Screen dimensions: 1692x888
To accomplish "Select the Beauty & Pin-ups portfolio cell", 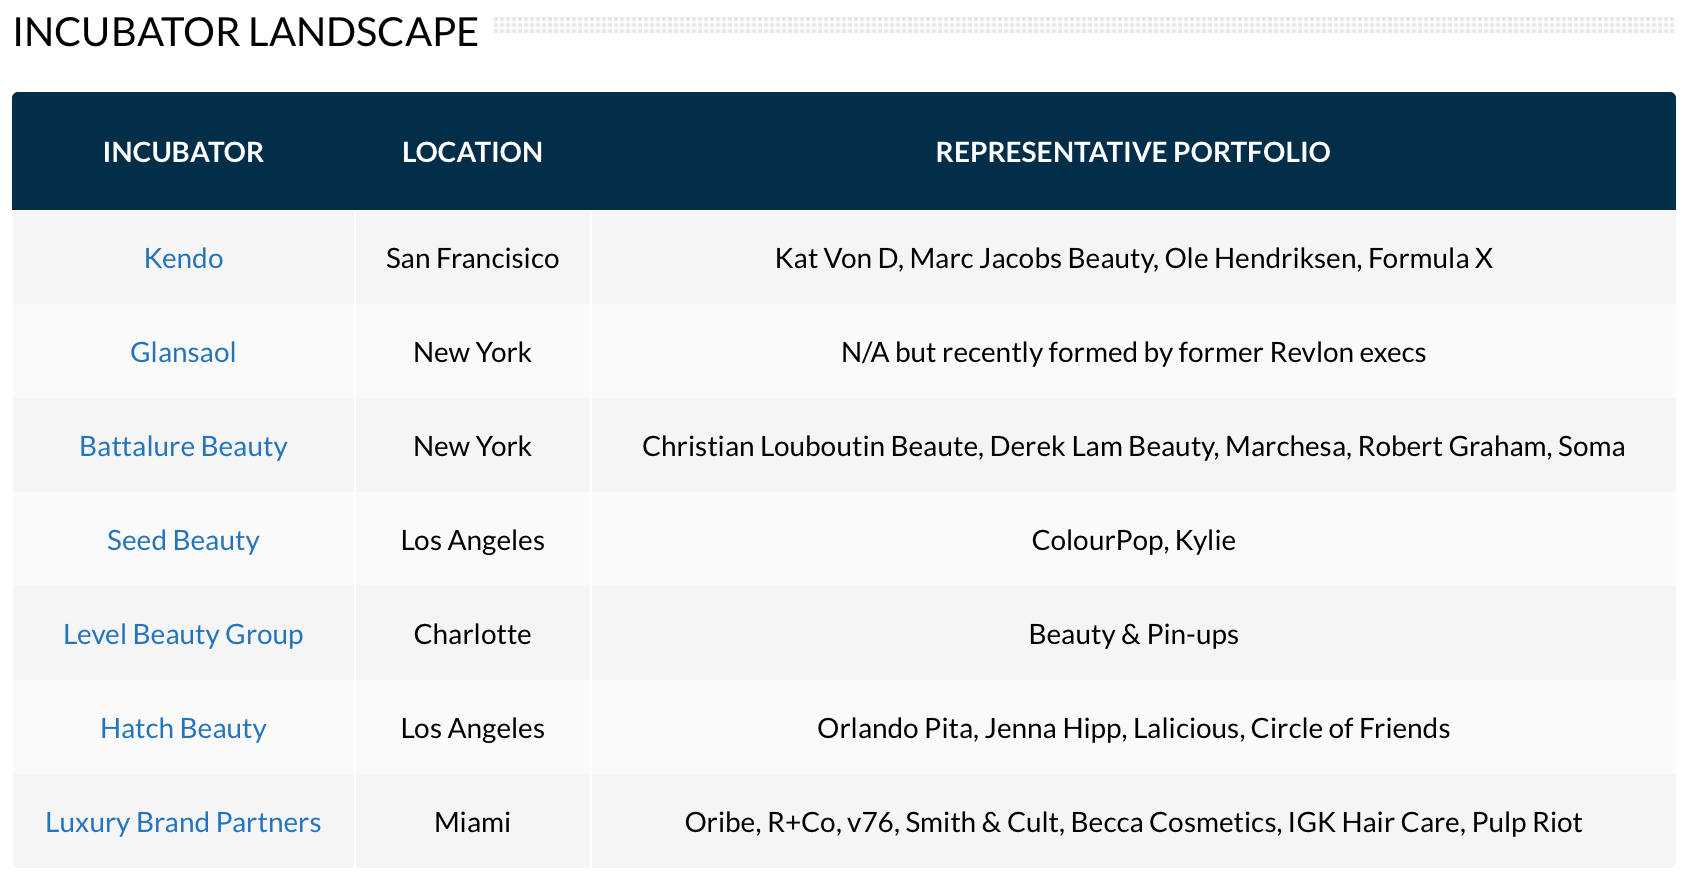I will coord(1133,634).
